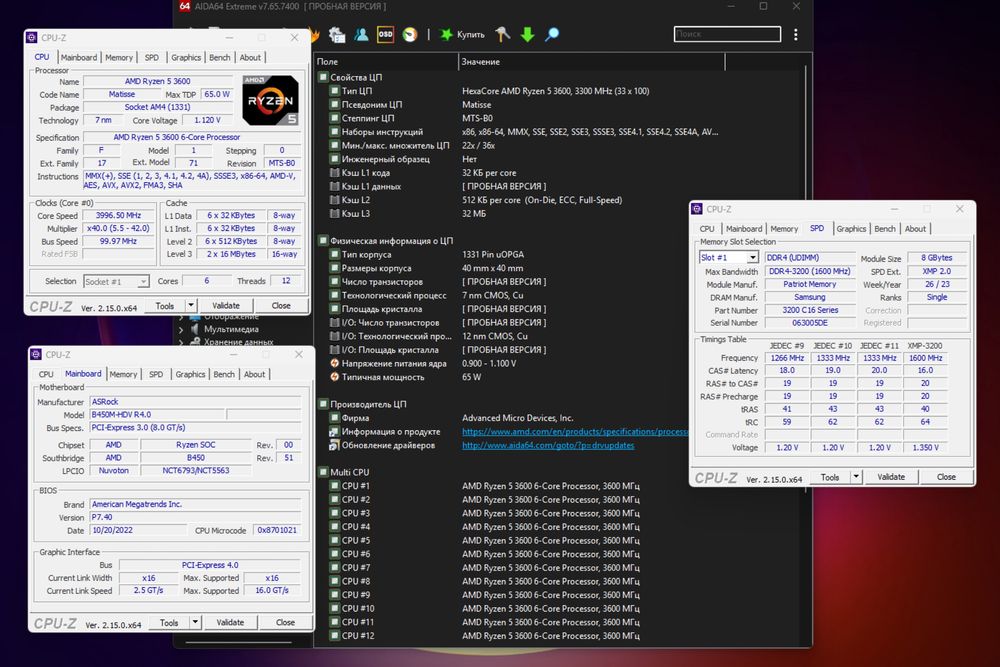Switch to Memory tab in Ryzen CPU-Z window
Screen dimensions: 1000x667
pos(119,57)
